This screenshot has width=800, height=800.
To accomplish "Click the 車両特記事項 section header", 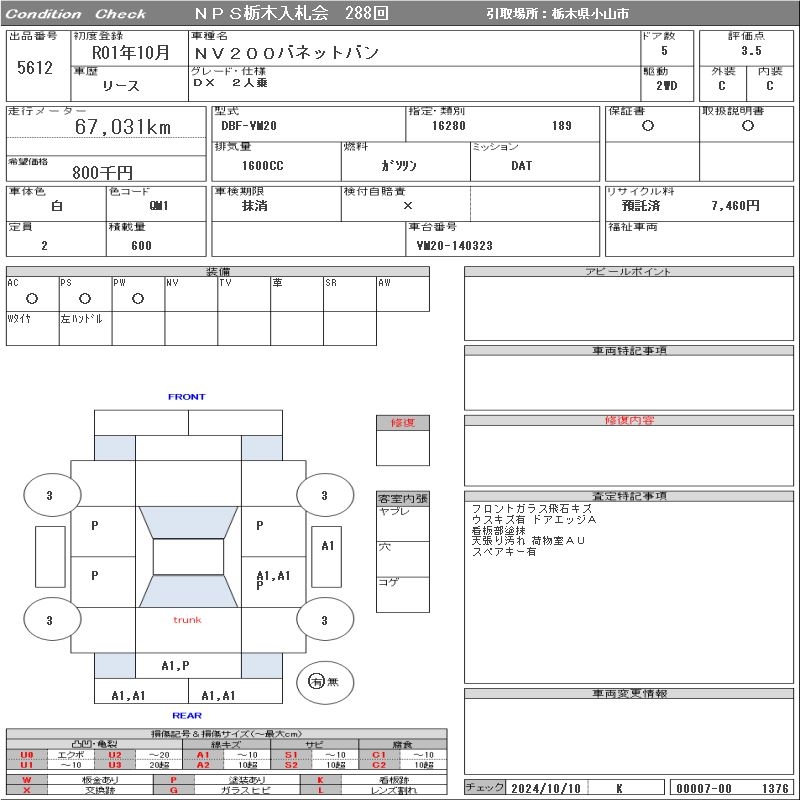I will click(629, 351).
